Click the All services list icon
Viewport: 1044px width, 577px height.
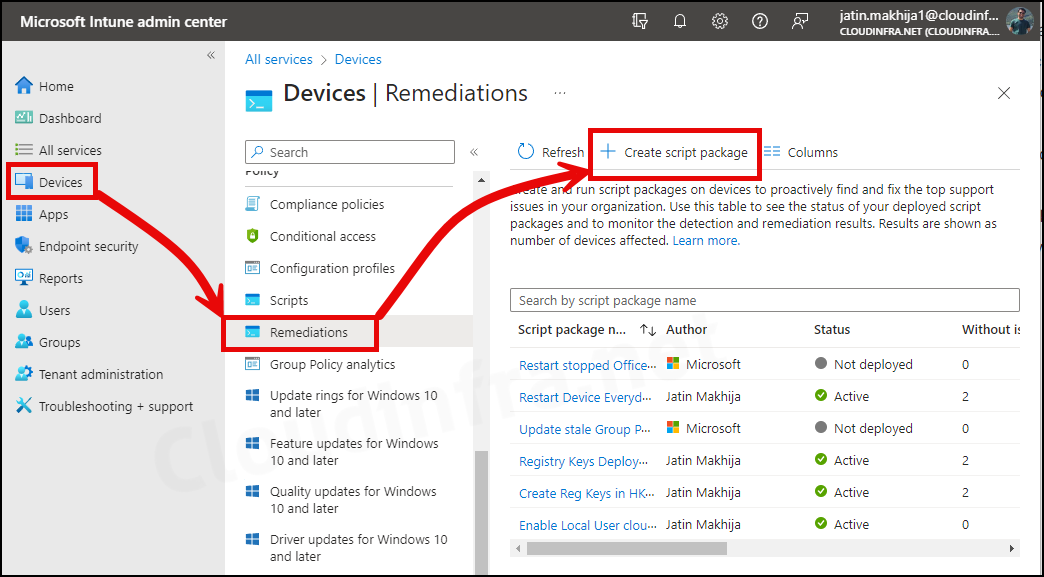24,150
